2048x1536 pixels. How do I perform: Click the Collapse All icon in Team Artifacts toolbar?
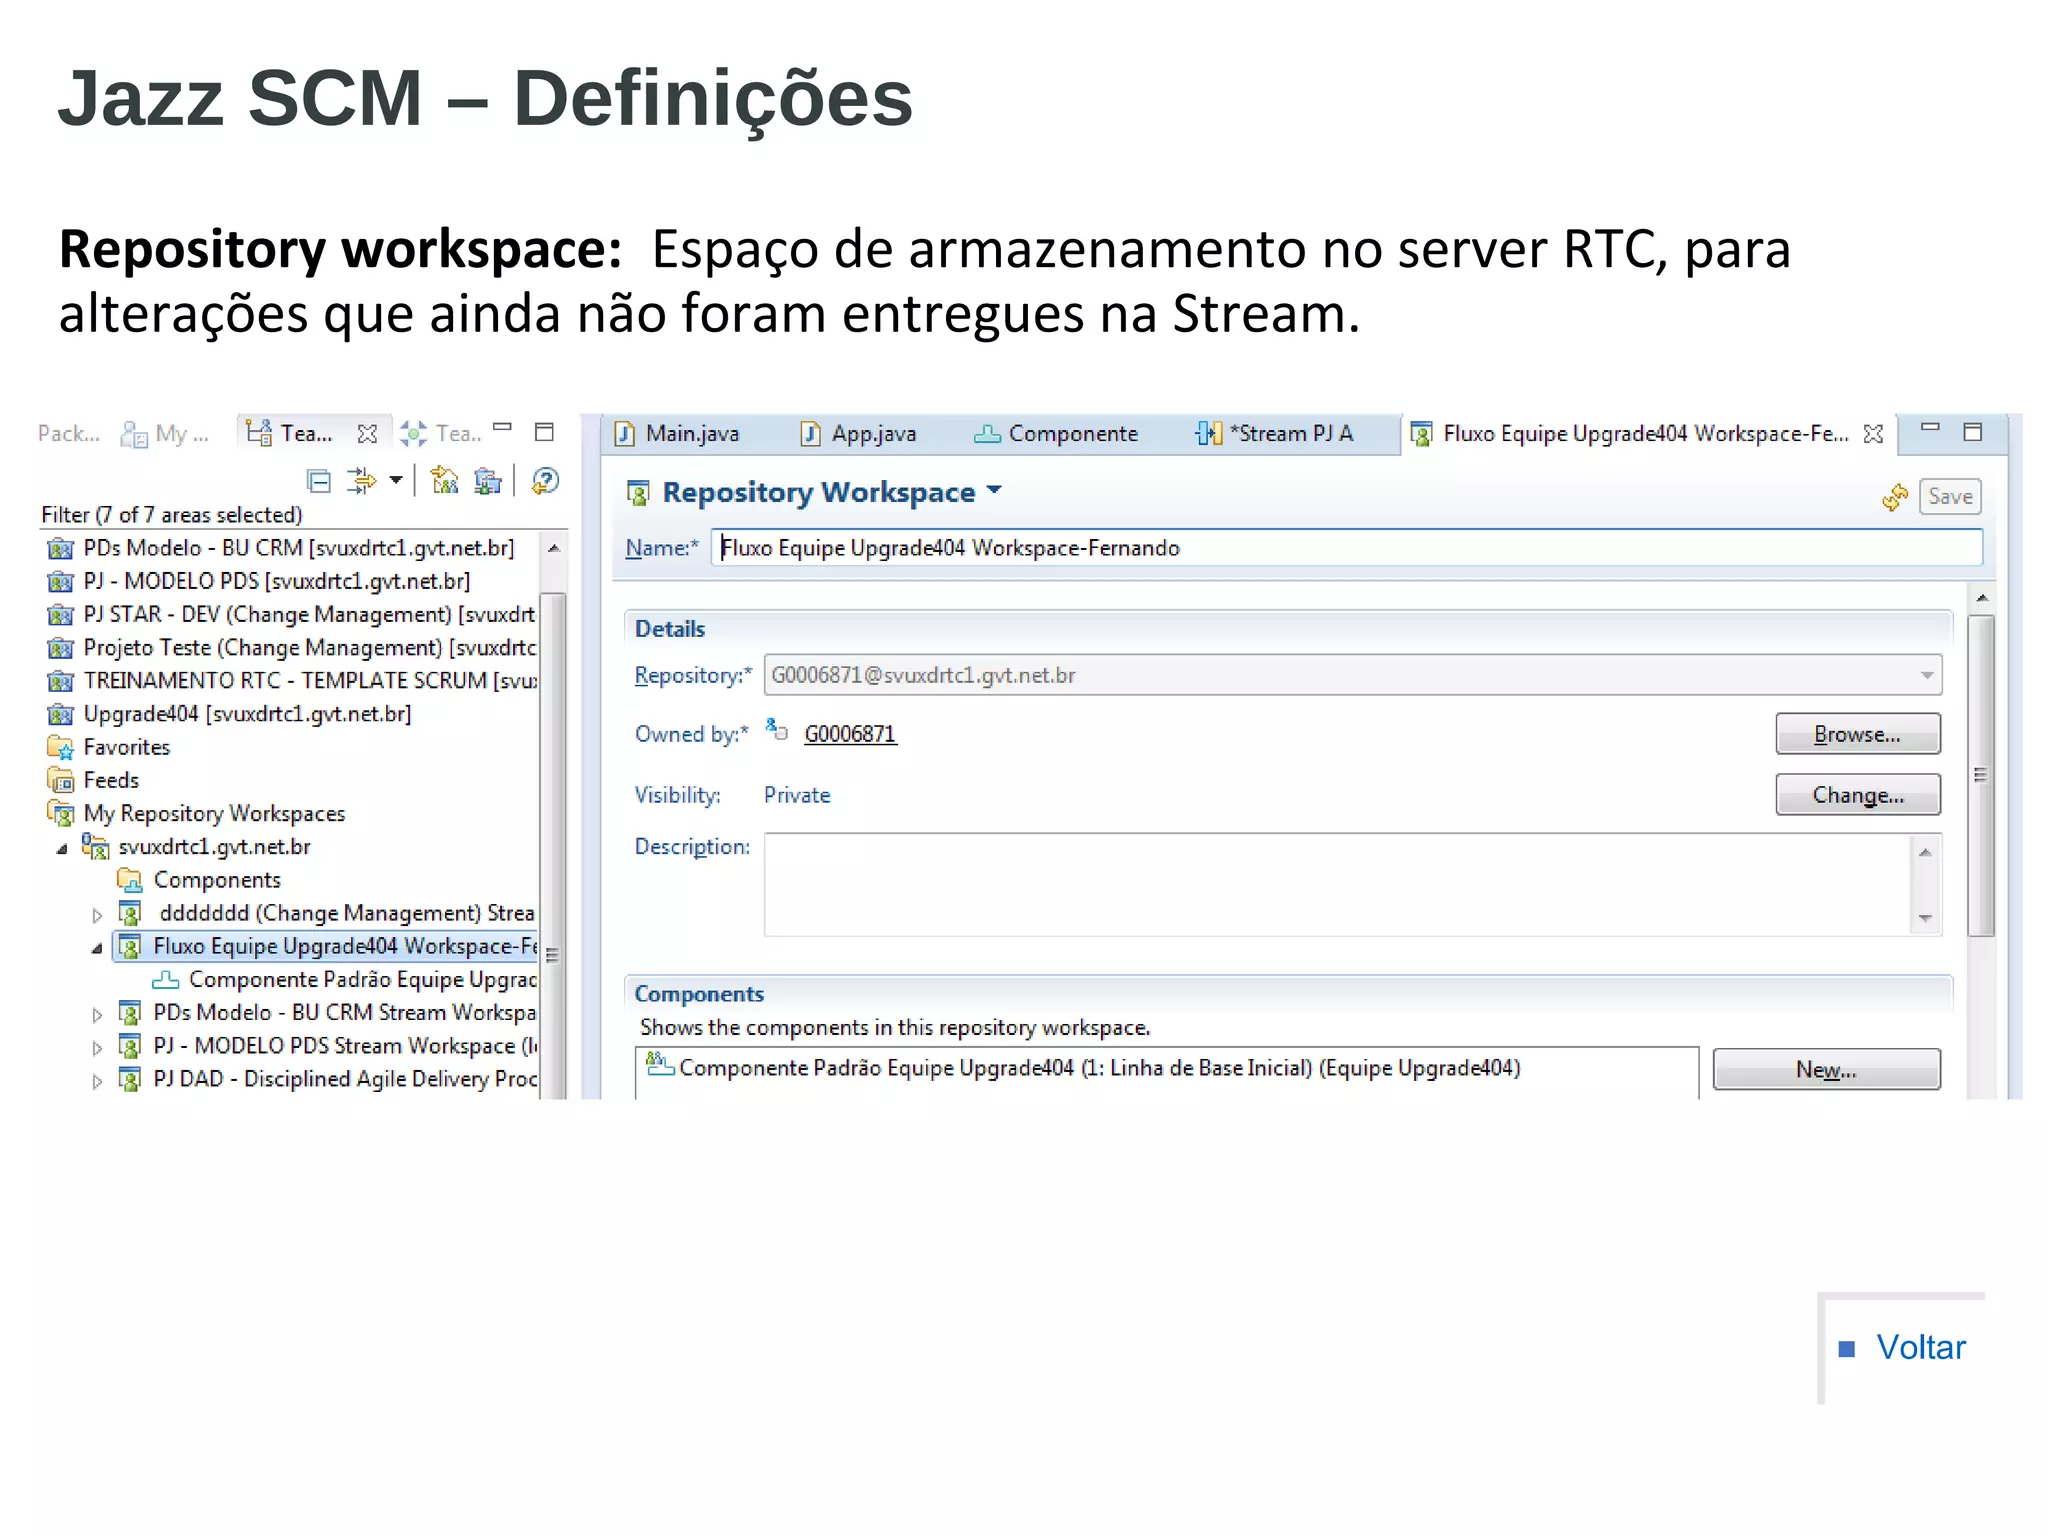pyautogui.click(x=319, y=482)
